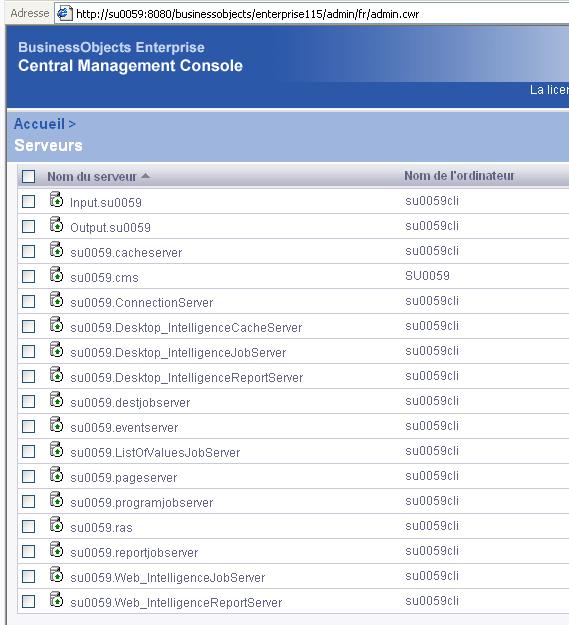
Task: Check the box for Output.su0059
Action: [29, 227]
